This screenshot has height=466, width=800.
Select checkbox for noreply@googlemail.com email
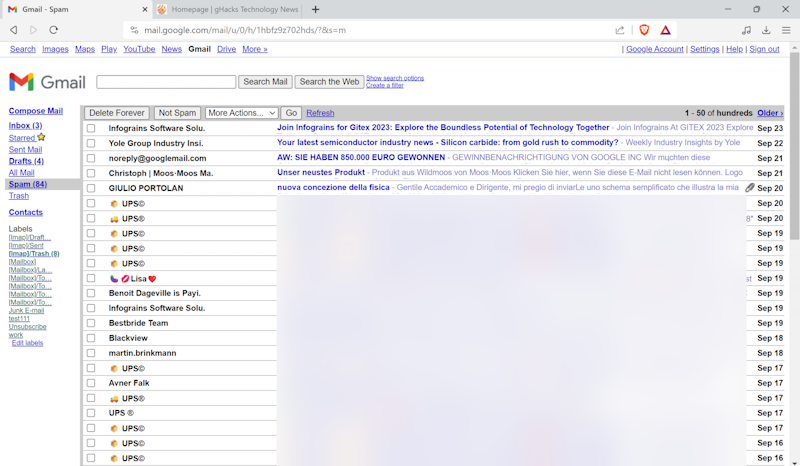(x=91, y=158)
